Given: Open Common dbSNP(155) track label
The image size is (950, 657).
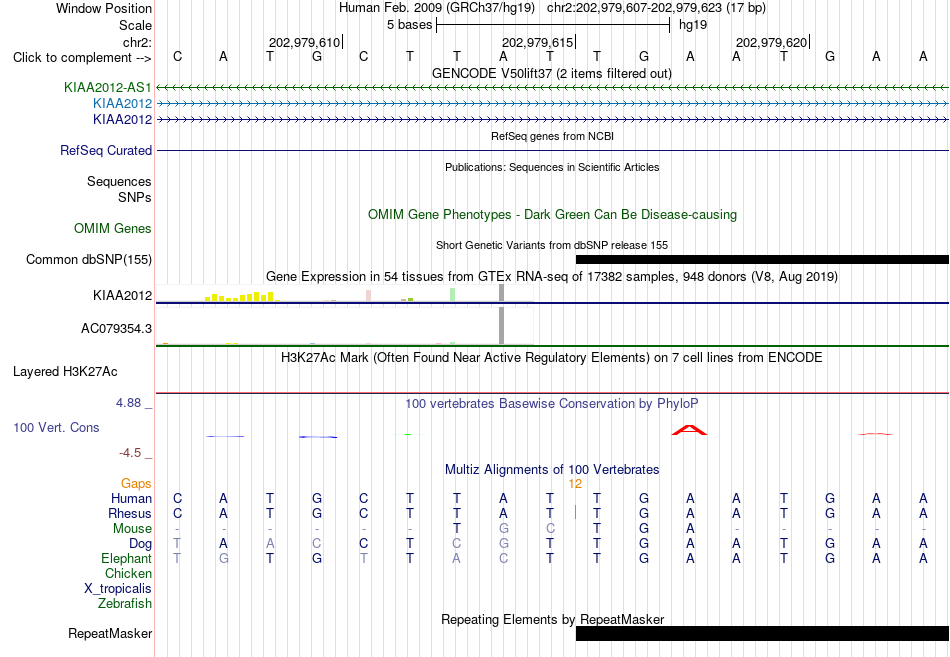Looking at the screenshot, I should click(89, 259).
